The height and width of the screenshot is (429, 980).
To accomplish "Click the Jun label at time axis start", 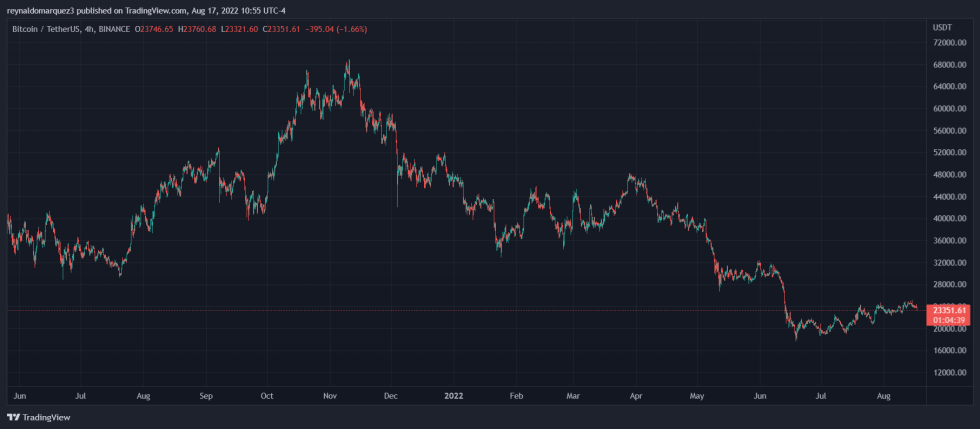I will click(19, 395).
